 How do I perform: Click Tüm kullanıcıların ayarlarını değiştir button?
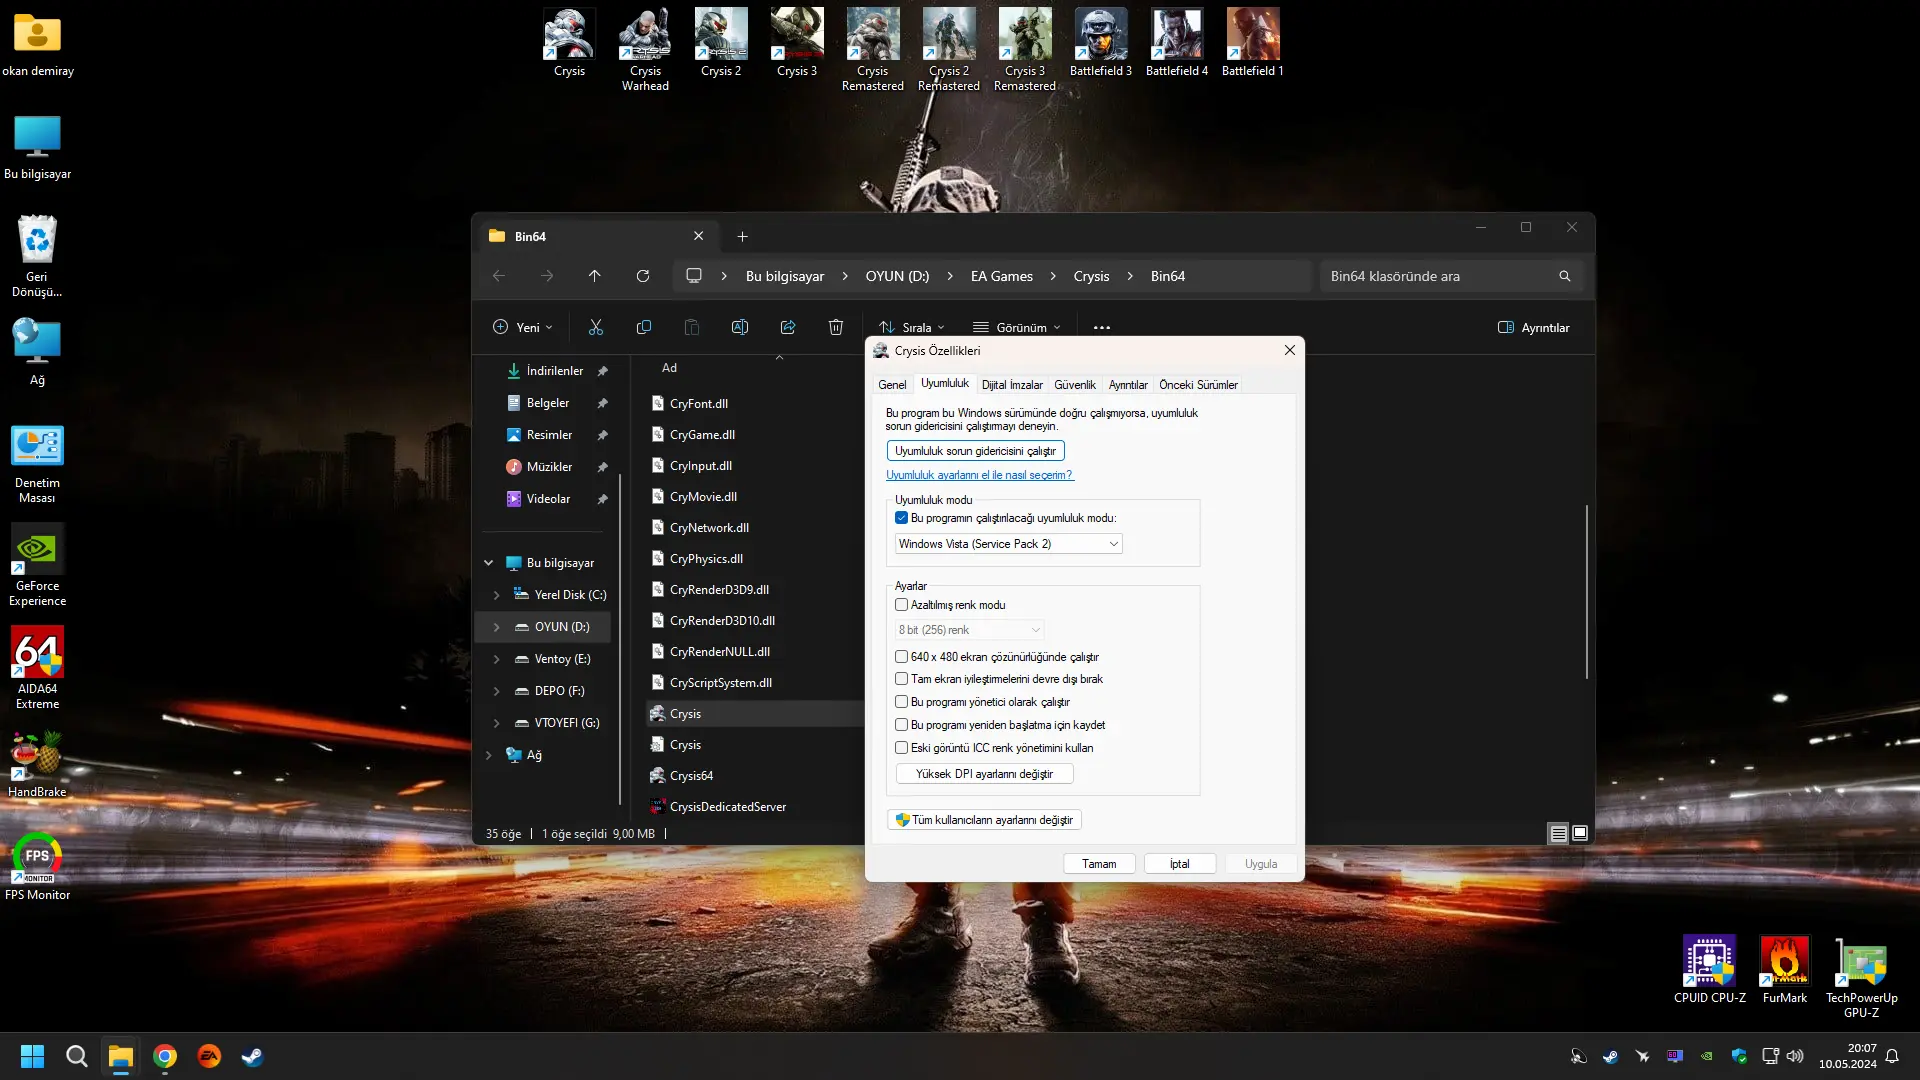984,820
